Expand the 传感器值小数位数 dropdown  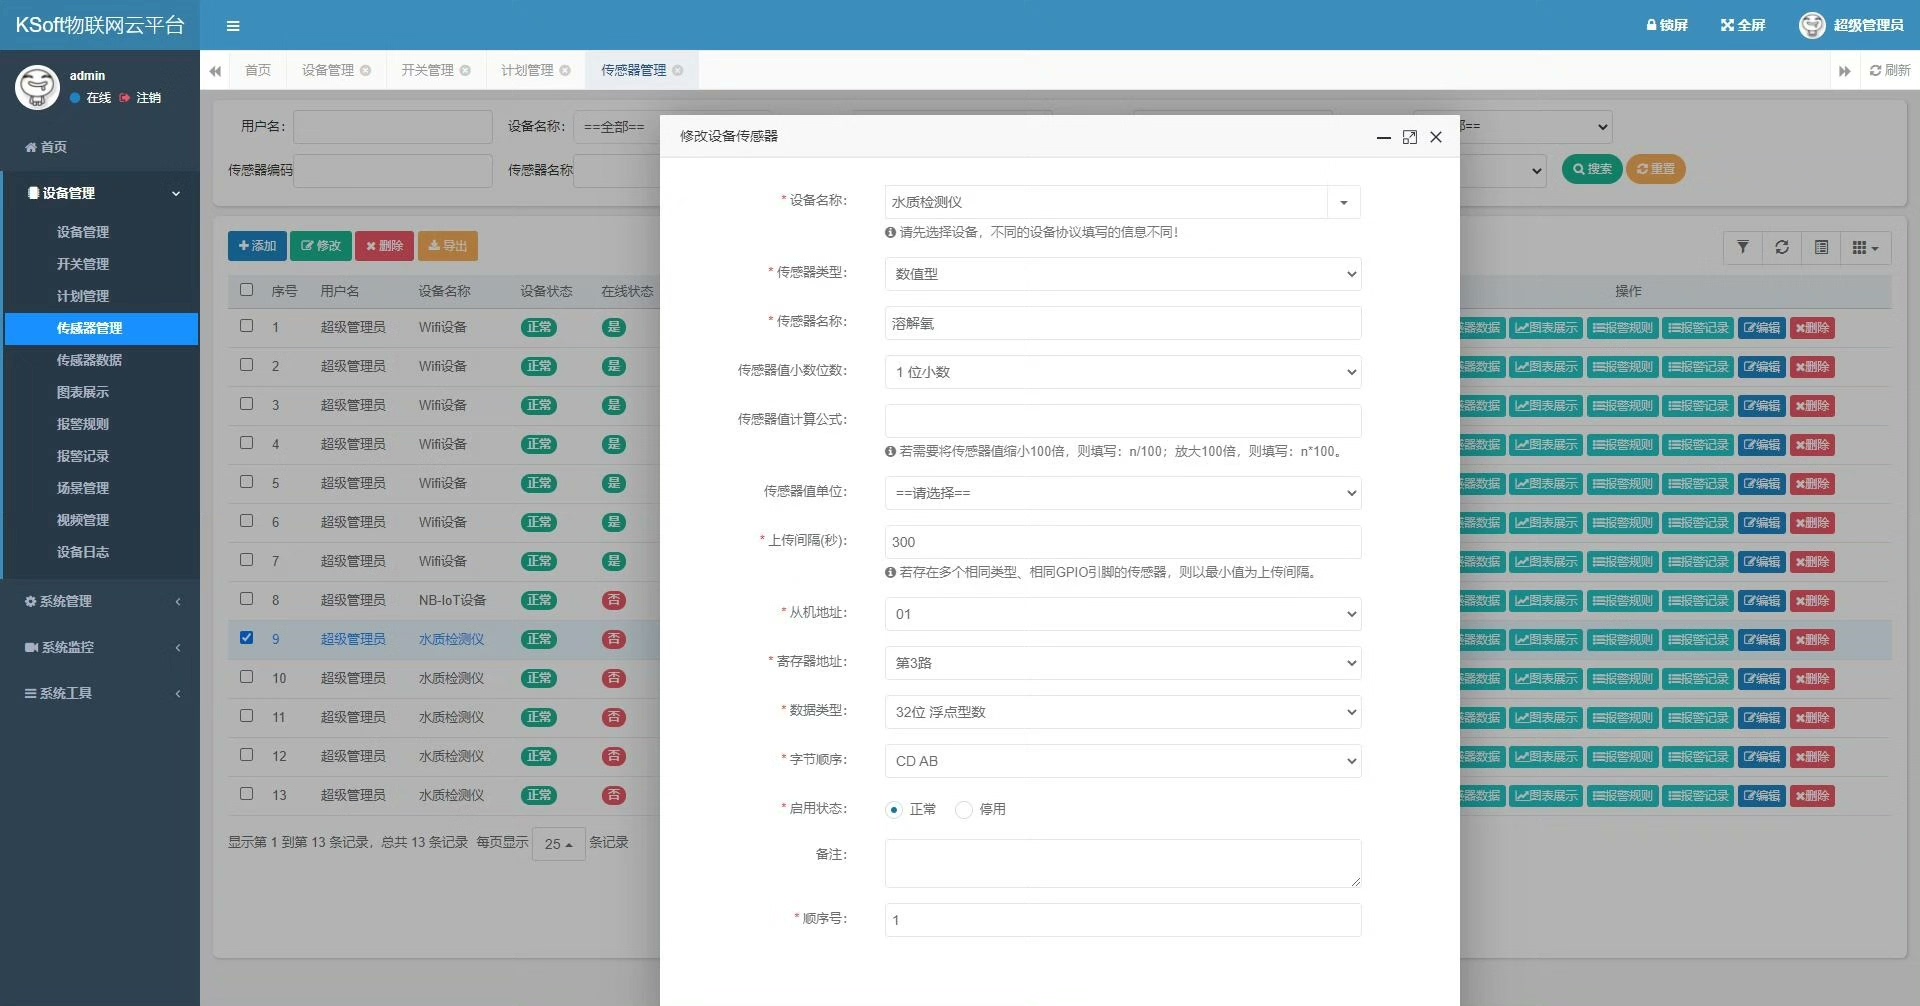(1122, 372)
